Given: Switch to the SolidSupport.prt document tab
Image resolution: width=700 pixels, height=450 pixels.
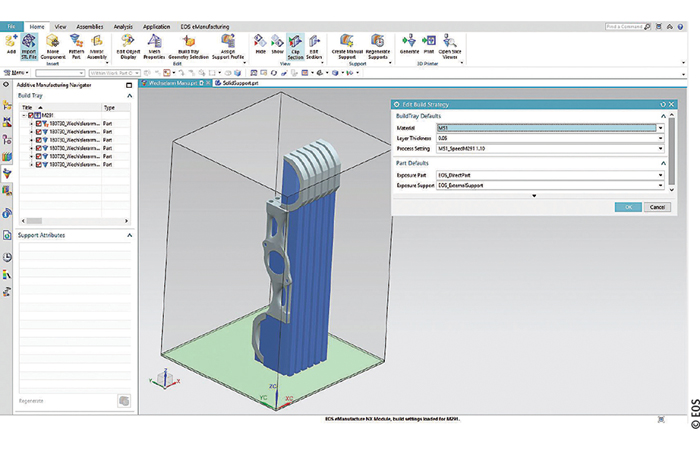Looking at the screenshot, I should click(237, 83).
